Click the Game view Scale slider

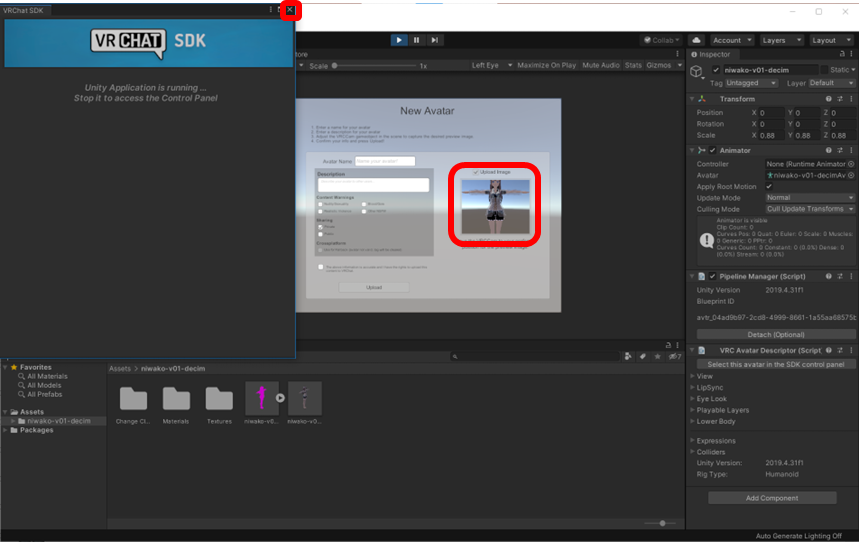pos(373,66)
